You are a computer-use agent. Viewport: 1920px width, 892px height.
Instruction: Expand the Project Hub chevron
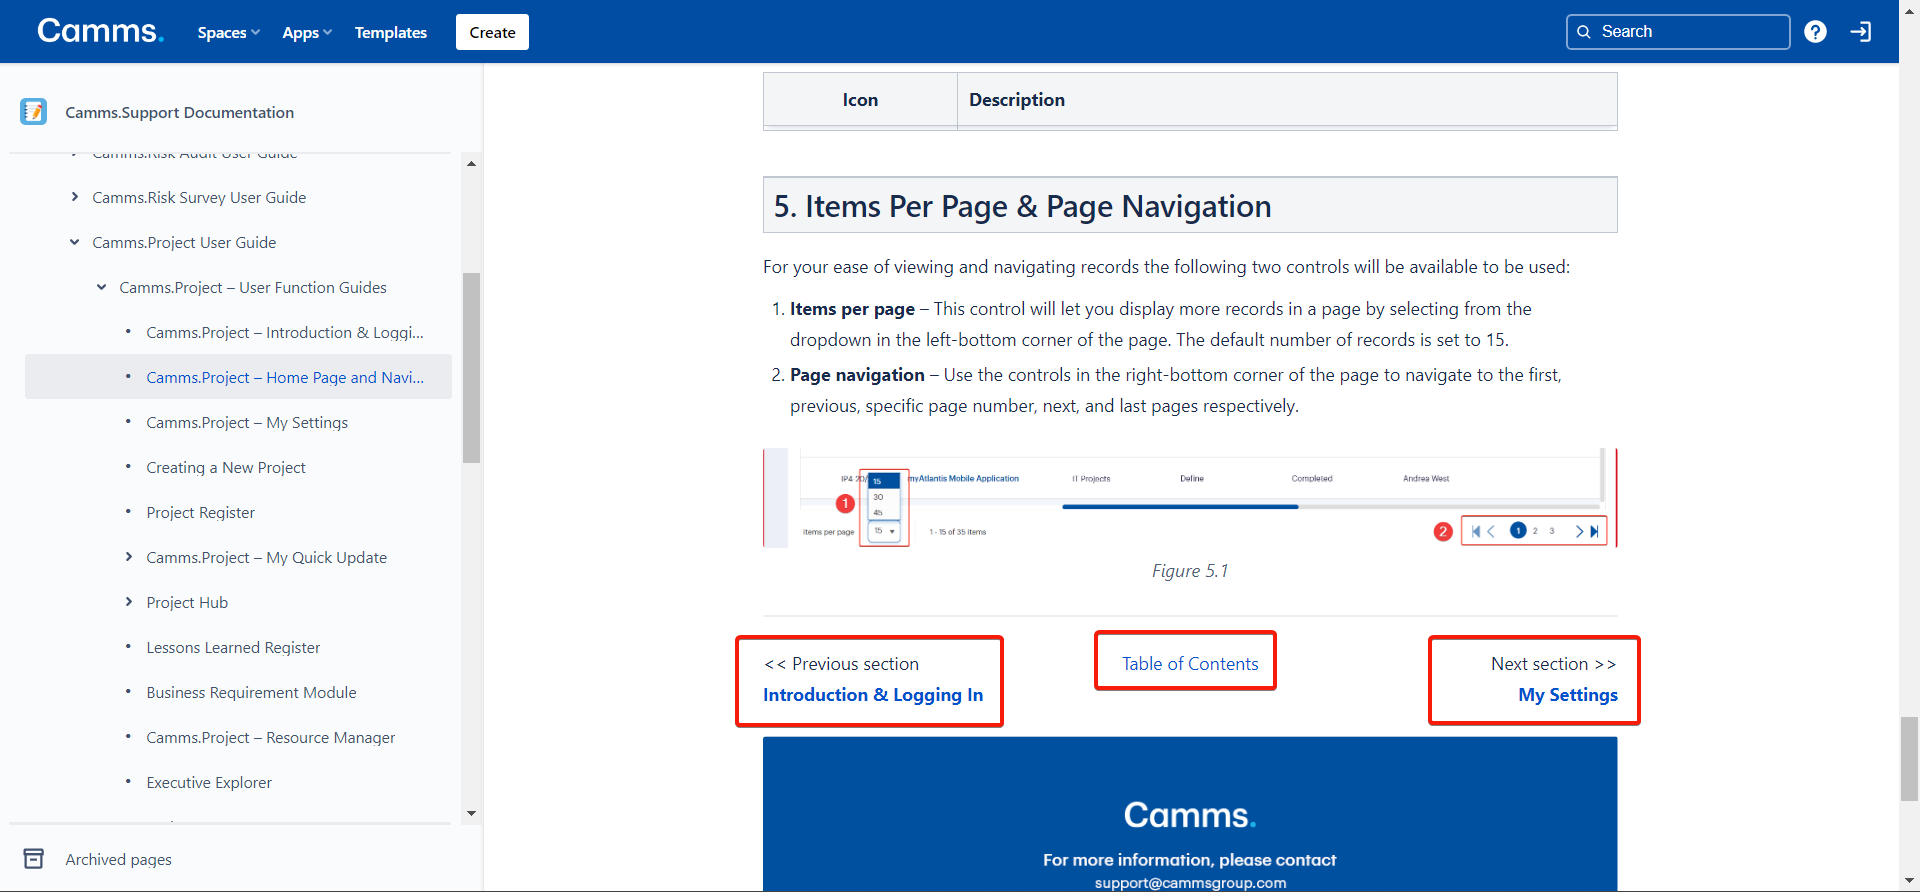pos(129,602)
